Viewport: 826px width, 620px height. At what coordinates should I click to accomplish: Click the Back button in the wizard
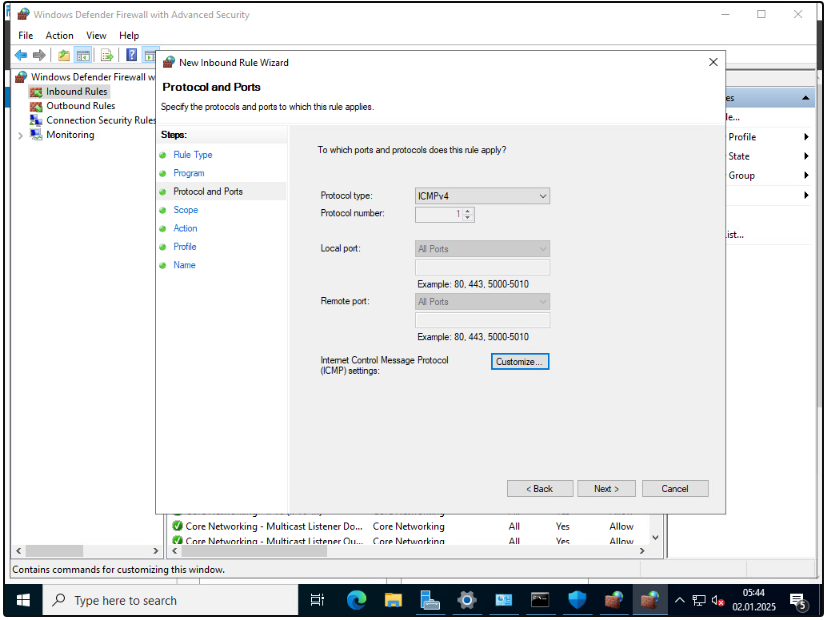click(540, 488)
